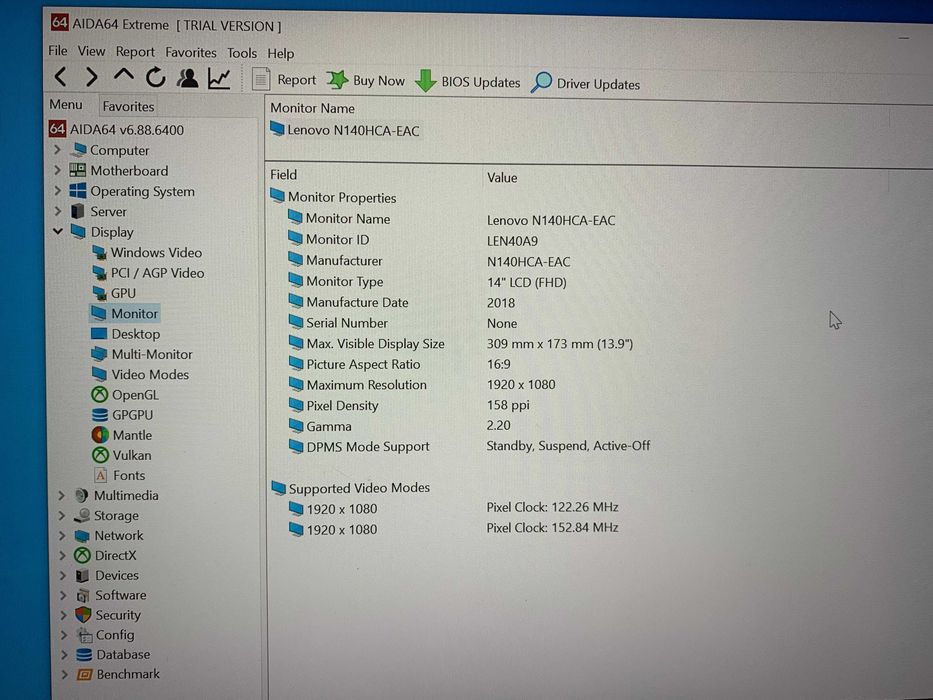Click the Security shield icon
Screen dimensions: 933x700
(83, 614)
